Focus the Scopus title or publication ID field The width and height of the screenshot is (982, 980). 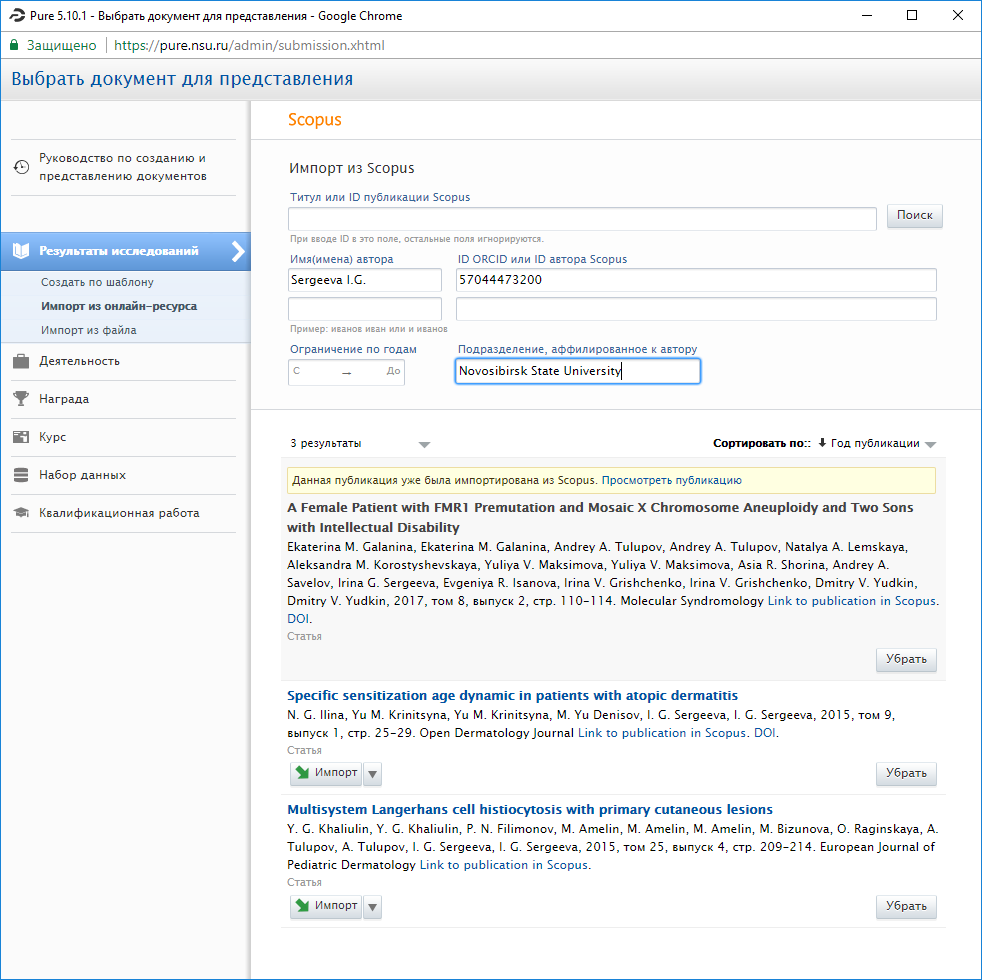click(x=582, y=219)
